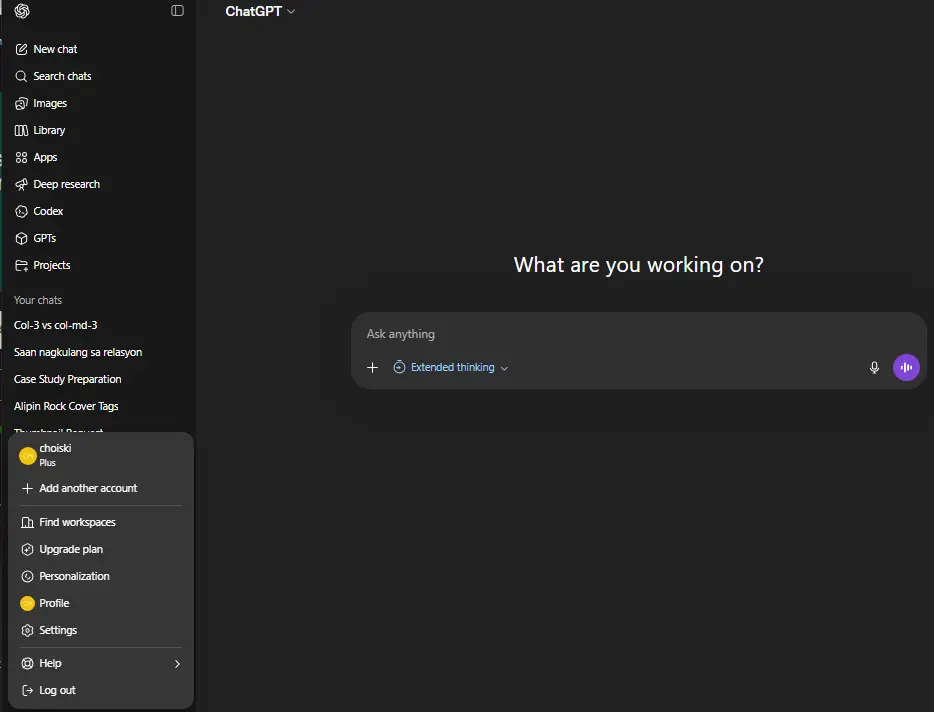This screenshot has width=934, height=712.
Task: Click the plus attach icon in composer
Action: tap(372, 368)
